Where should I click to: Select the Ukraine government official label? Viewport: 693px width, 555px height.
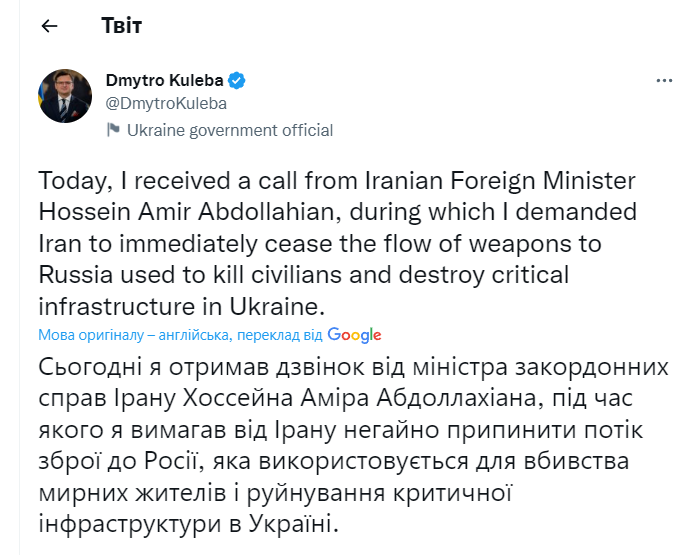point(229,130)
